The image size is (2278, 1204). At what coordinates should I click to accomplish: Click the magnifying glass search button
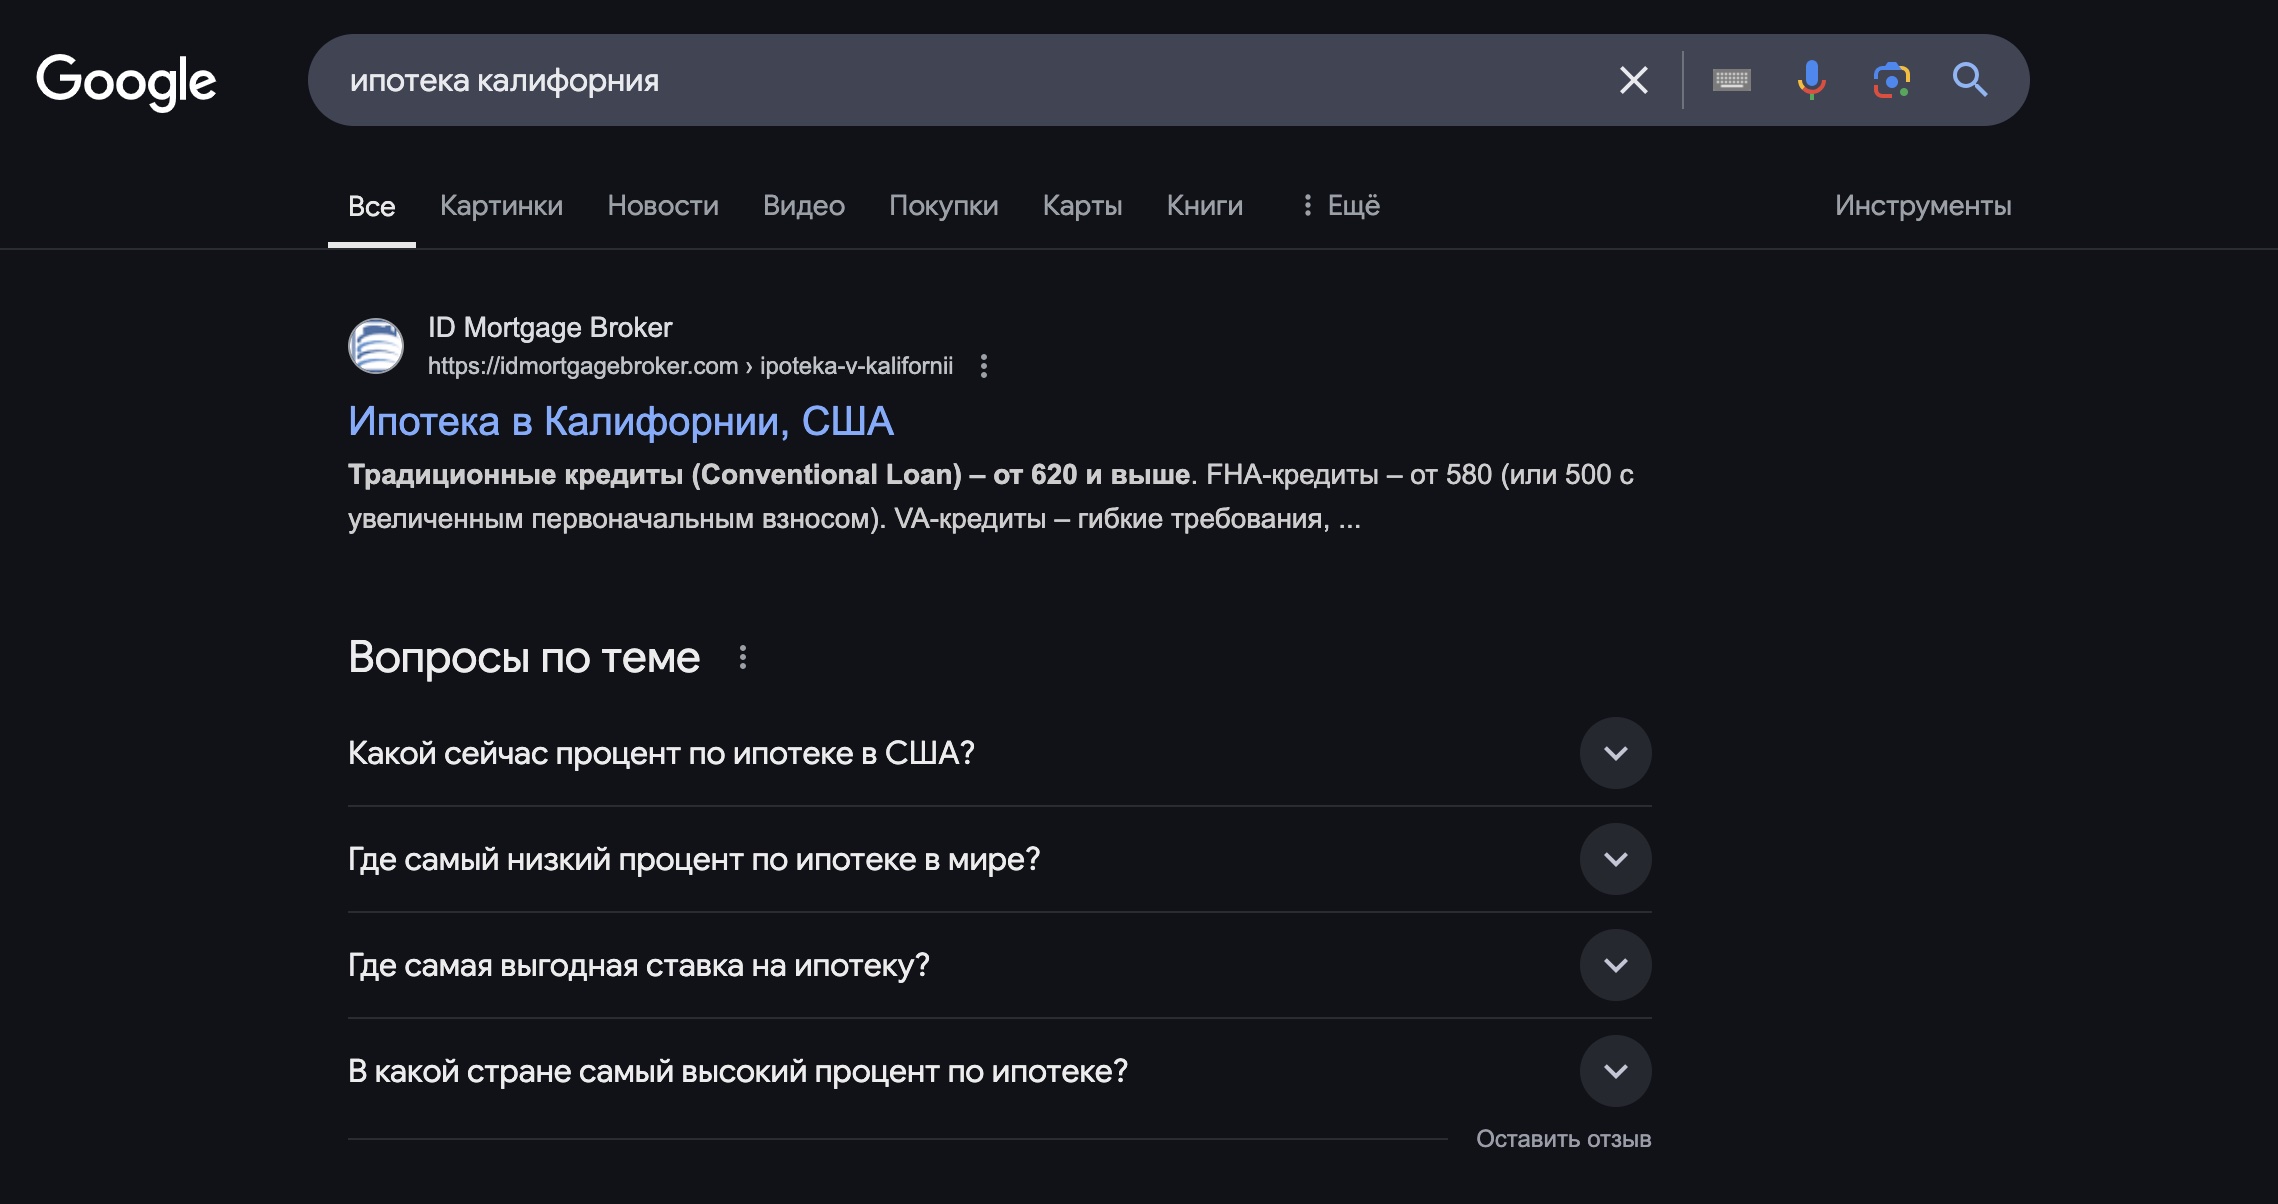[x=1969, y=80]
